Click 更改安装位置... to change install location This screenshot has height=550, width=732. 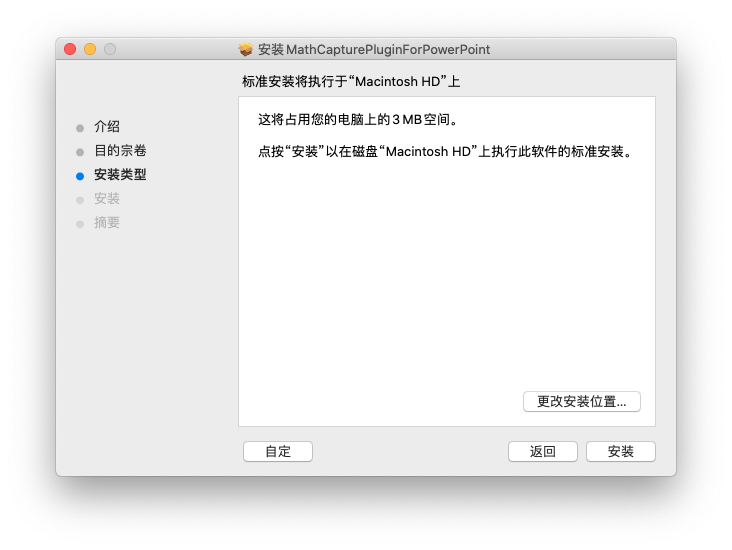(582, 402)
